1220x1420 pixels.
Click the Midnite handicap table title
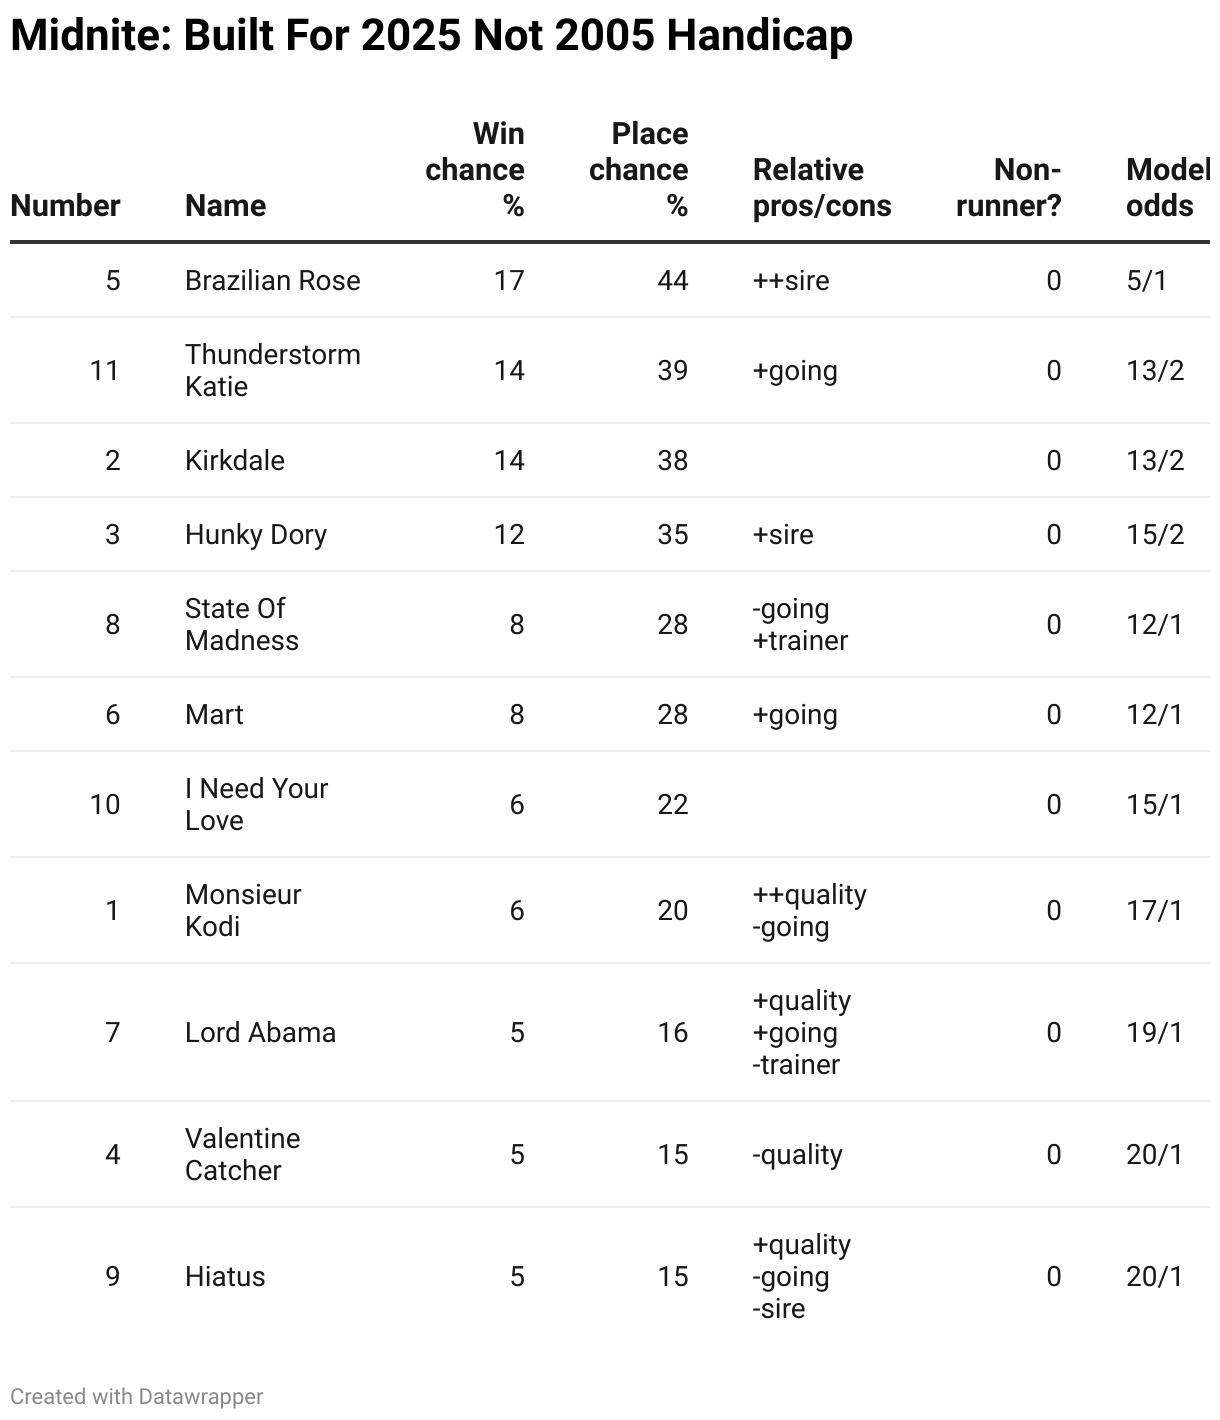(x=431, y=36)
